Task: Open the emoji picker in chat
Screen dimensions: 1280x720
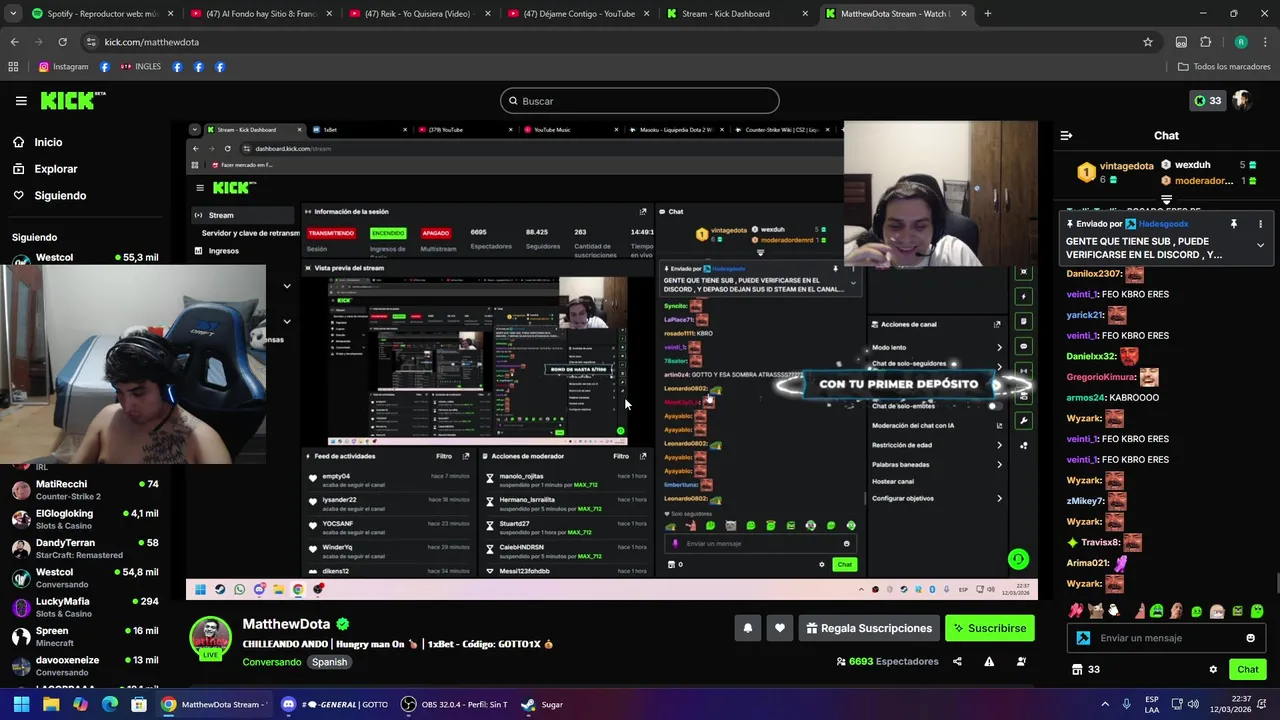Action: [x=1250, y=638]
